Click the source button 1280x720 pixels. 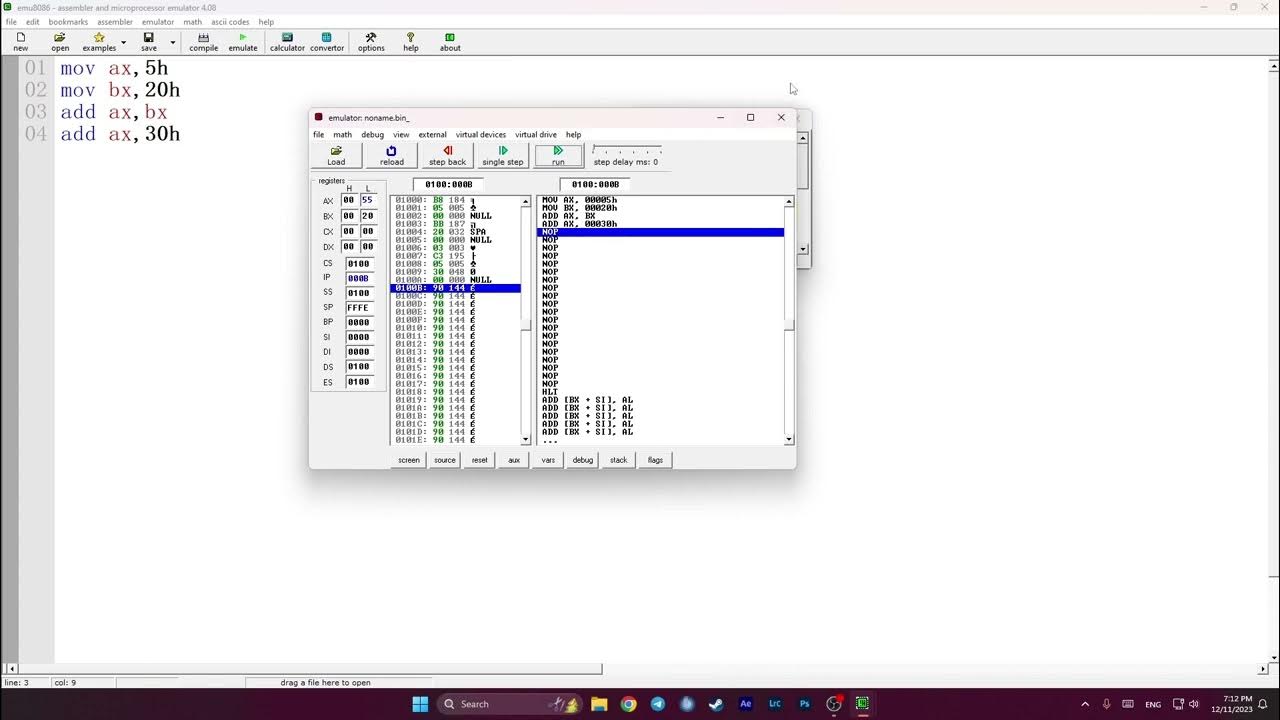click(x=445, y=460)
